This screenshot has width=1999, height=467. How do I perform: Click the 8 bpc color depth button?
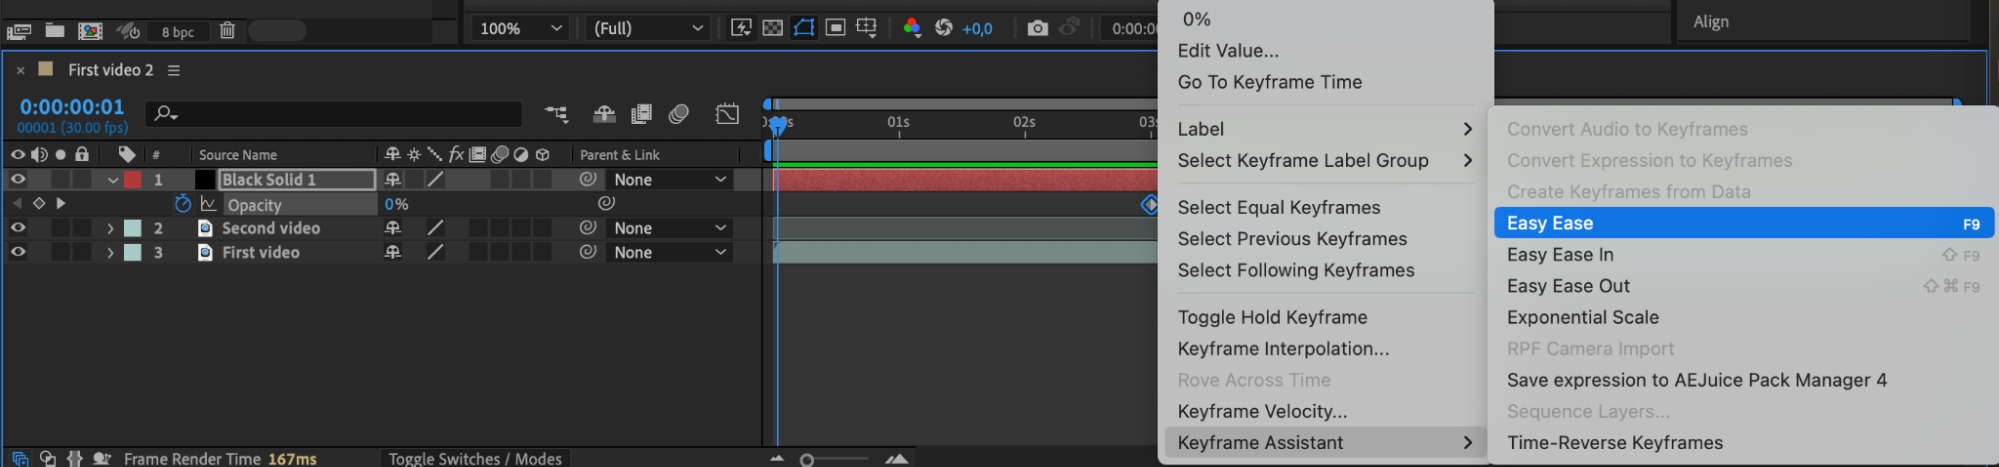coord(178,32)
